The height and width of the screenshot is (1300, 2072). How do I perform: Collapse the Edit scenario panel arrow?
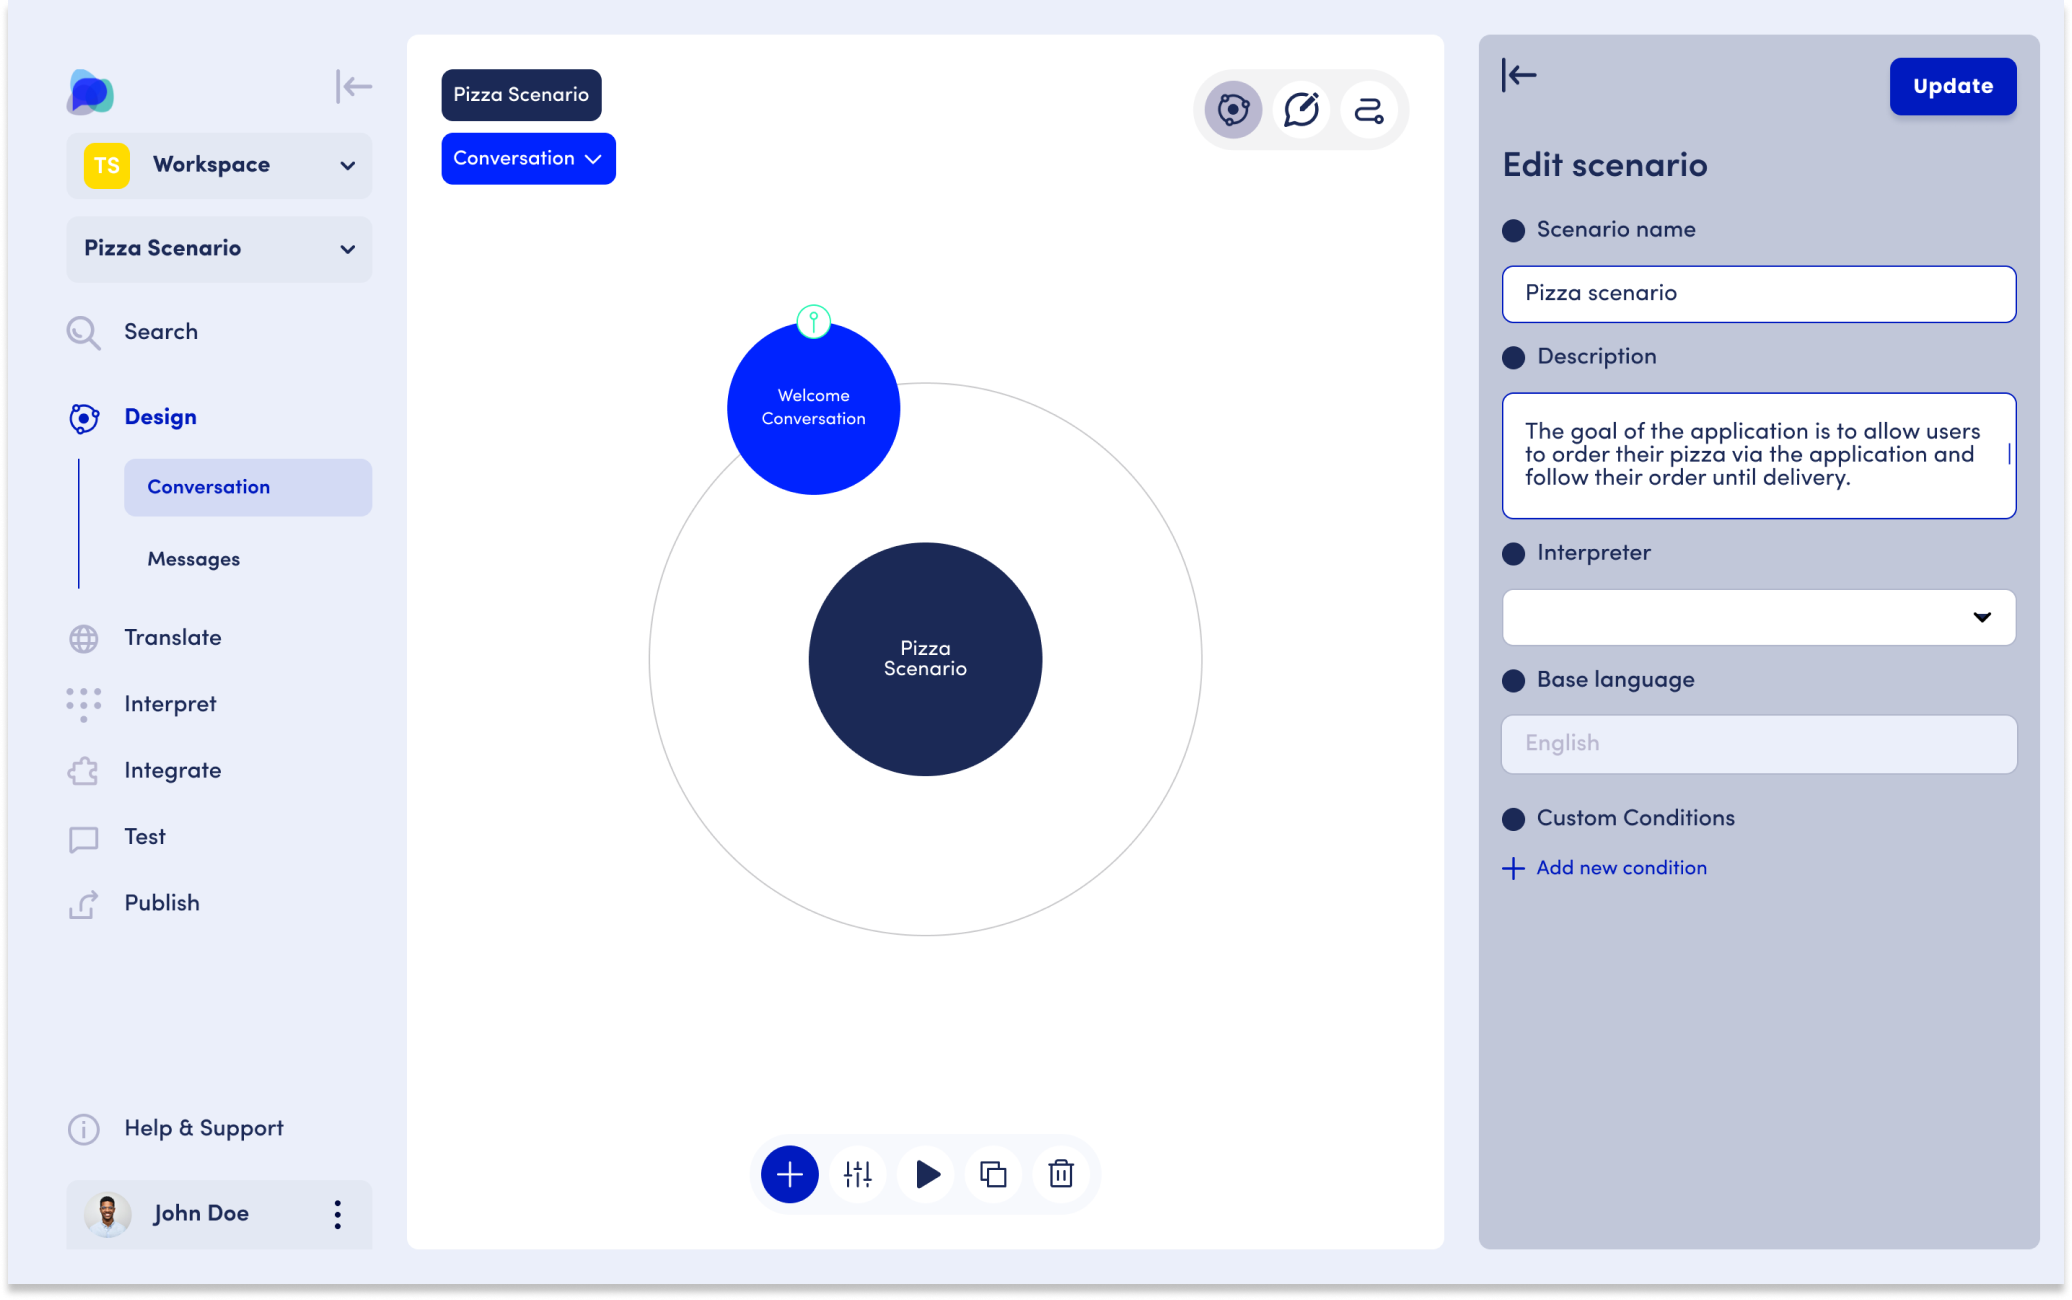tap(1519, 75)
